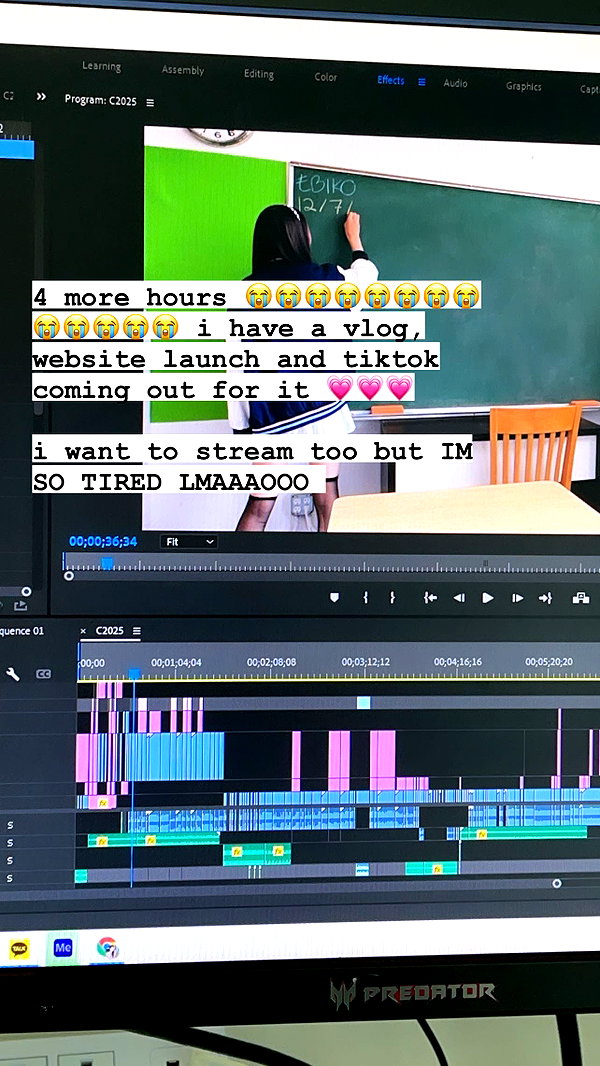The width and height of the screenshot is (600, 1066).
Task: Click the fx badge on the long green audio clip at right
Action: pos(481,833)
